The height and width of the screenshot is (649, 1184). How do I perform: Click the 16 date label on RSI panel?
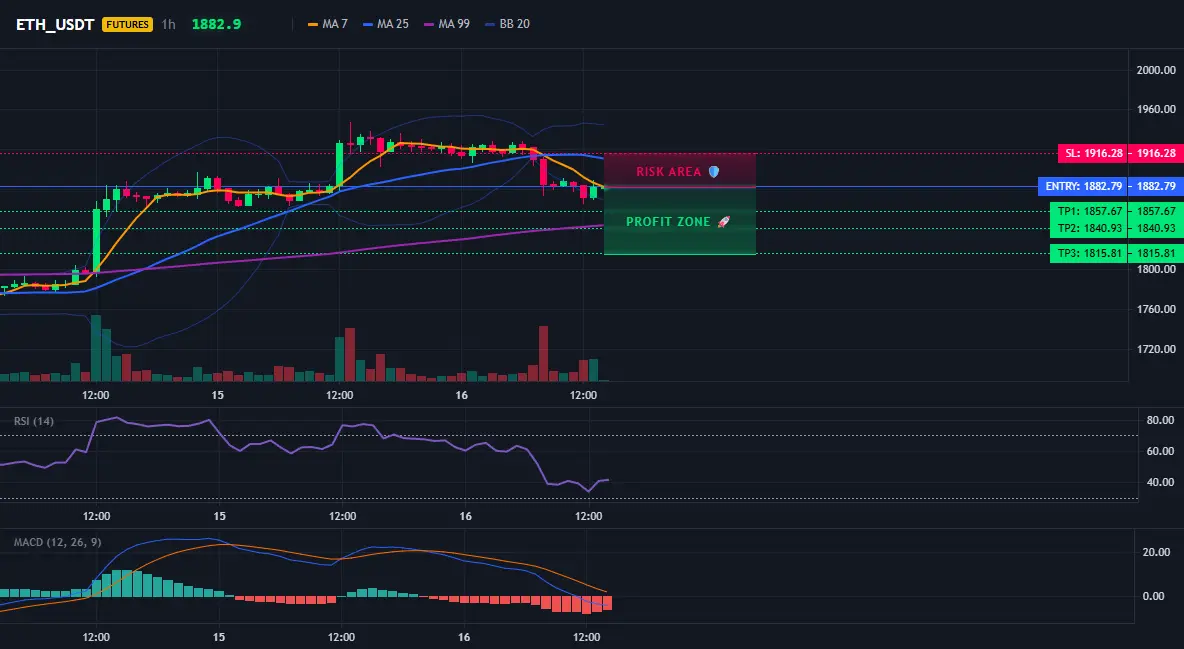(x=465, y=516)
